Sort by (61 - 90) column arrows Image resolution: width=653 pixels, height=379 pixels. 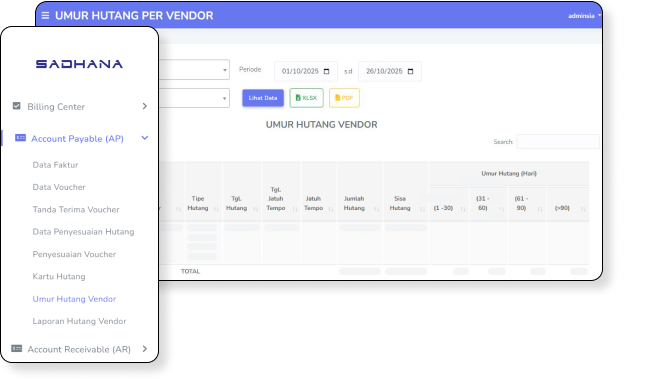[x=540, y=209]
